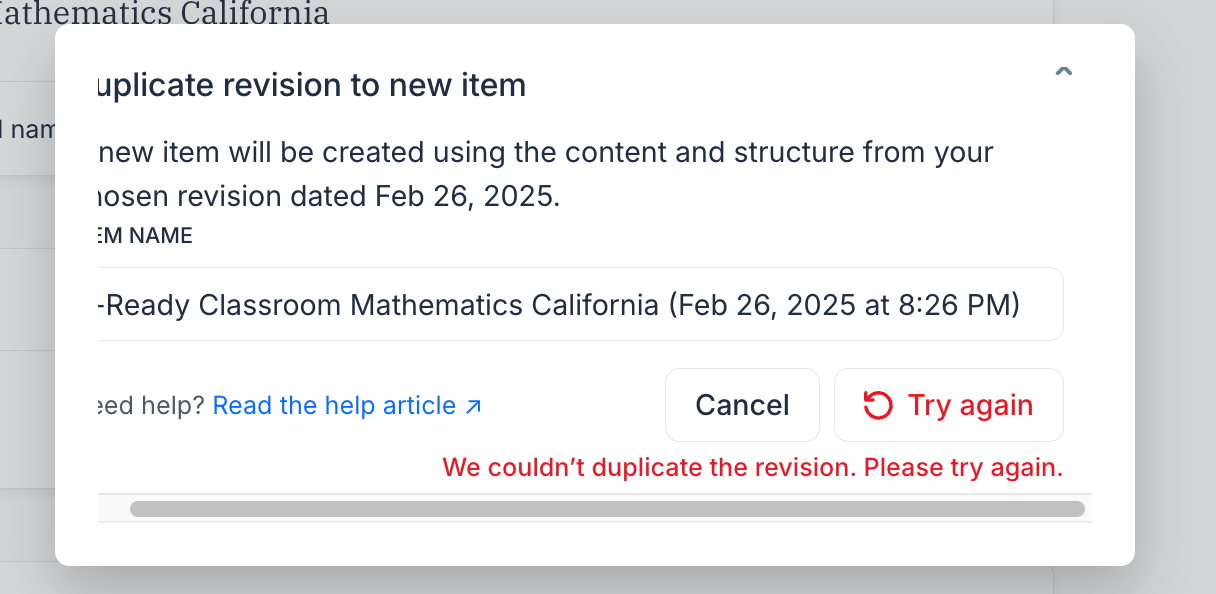The height and width of the screenshot is (594, 1216).
Task: Collapse the dialog using the top-right chevron
Action: pos(1064,72)
